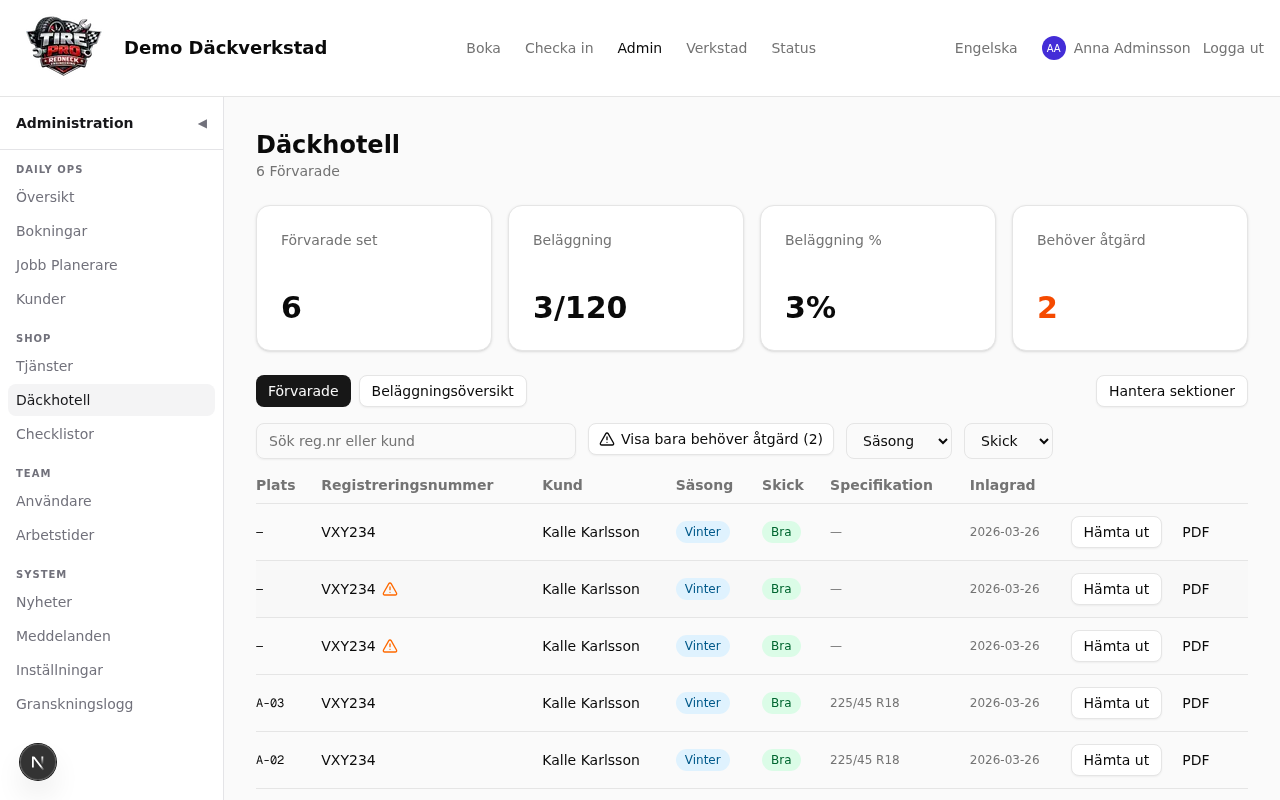Toggle the 'Visa bara behöver åtgärd' filter
The height and width of the screenshot is (800, 1280).
[710, 439]
